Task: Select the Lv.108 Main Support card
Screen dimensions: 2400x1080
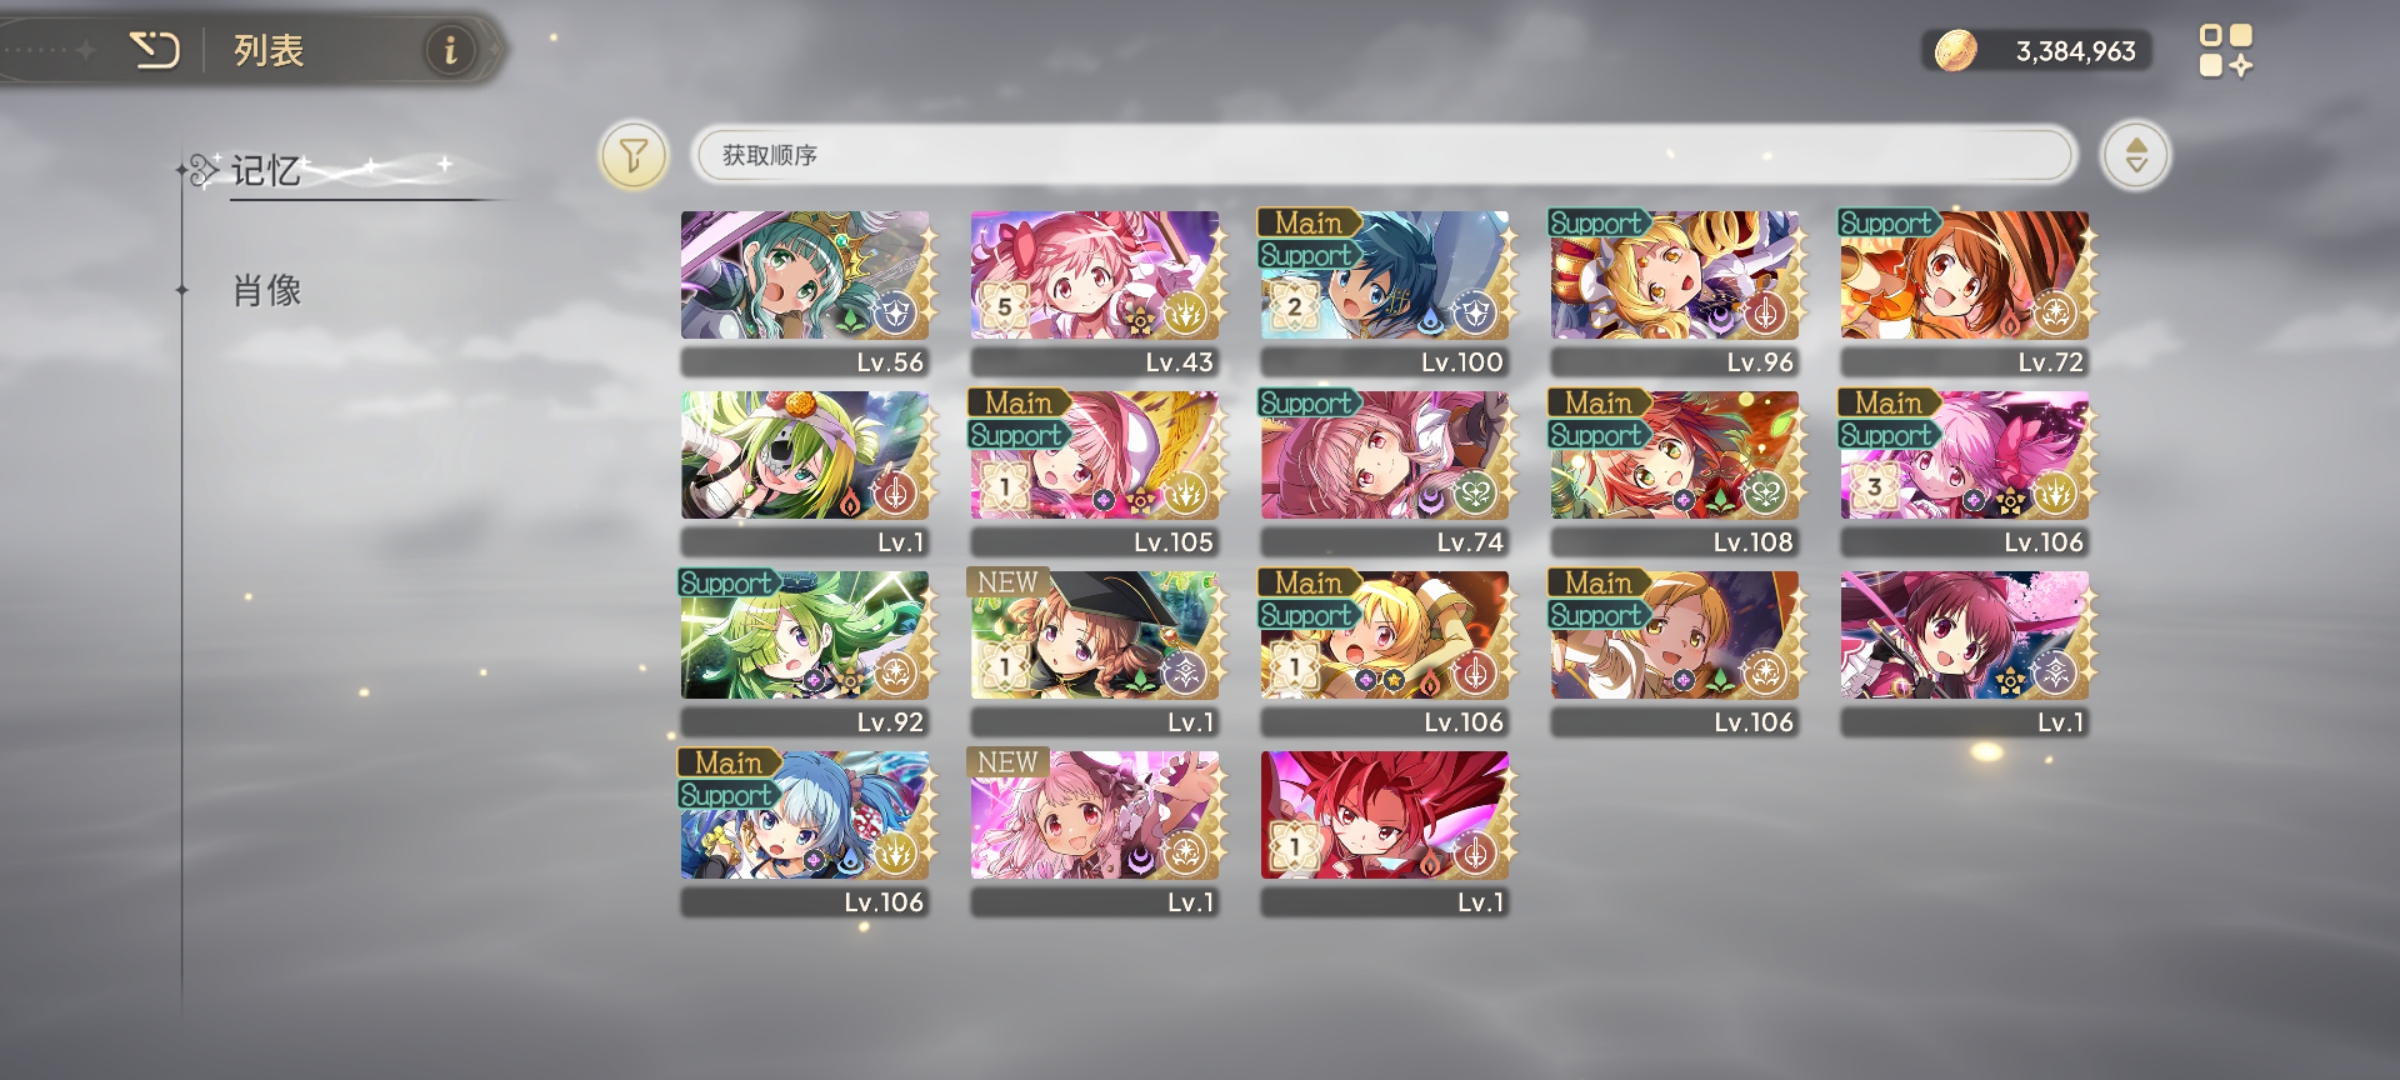Action: click(x=1676, y=472)
